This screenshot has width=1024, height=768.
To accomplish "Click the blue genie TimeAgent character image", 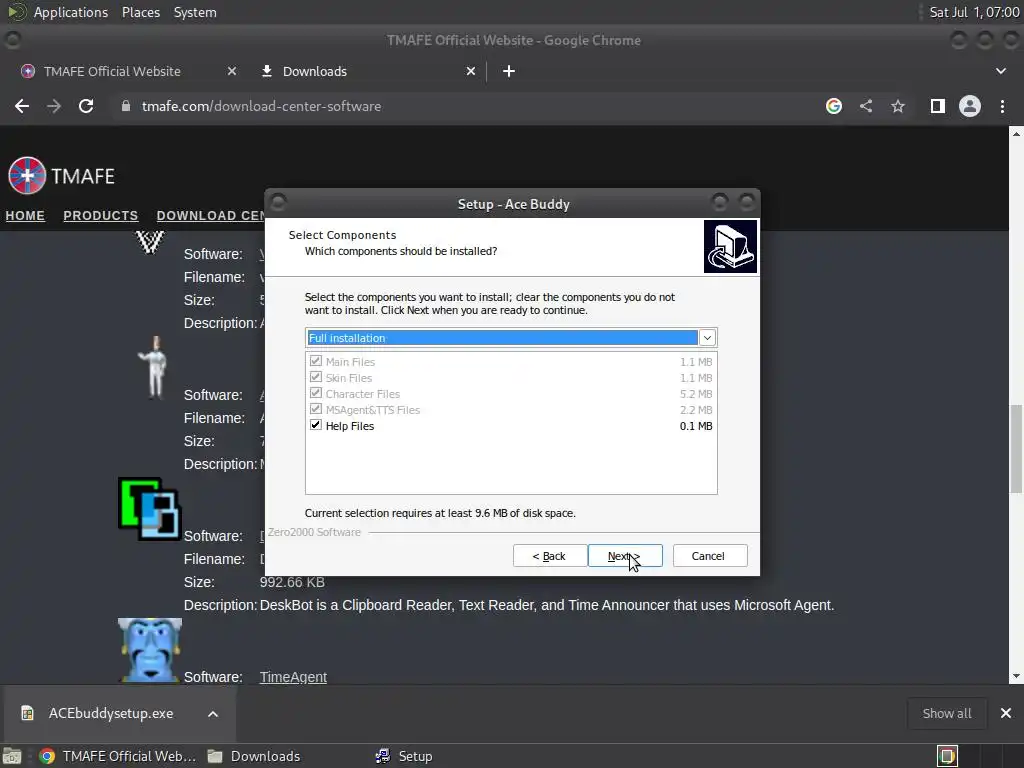I will click(x=150, y=650).
